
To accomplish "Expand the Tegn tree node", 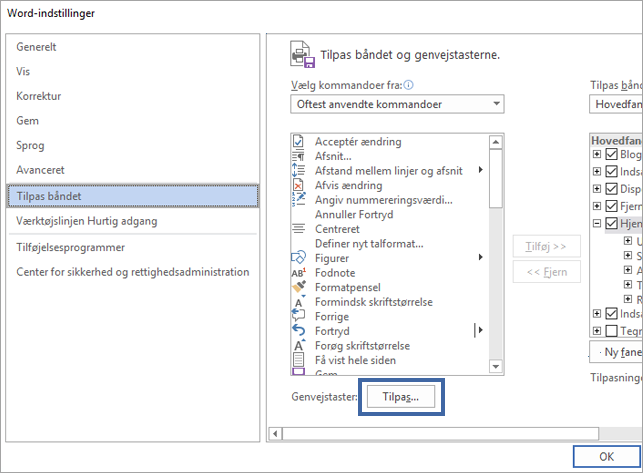I will click(597, 331).
